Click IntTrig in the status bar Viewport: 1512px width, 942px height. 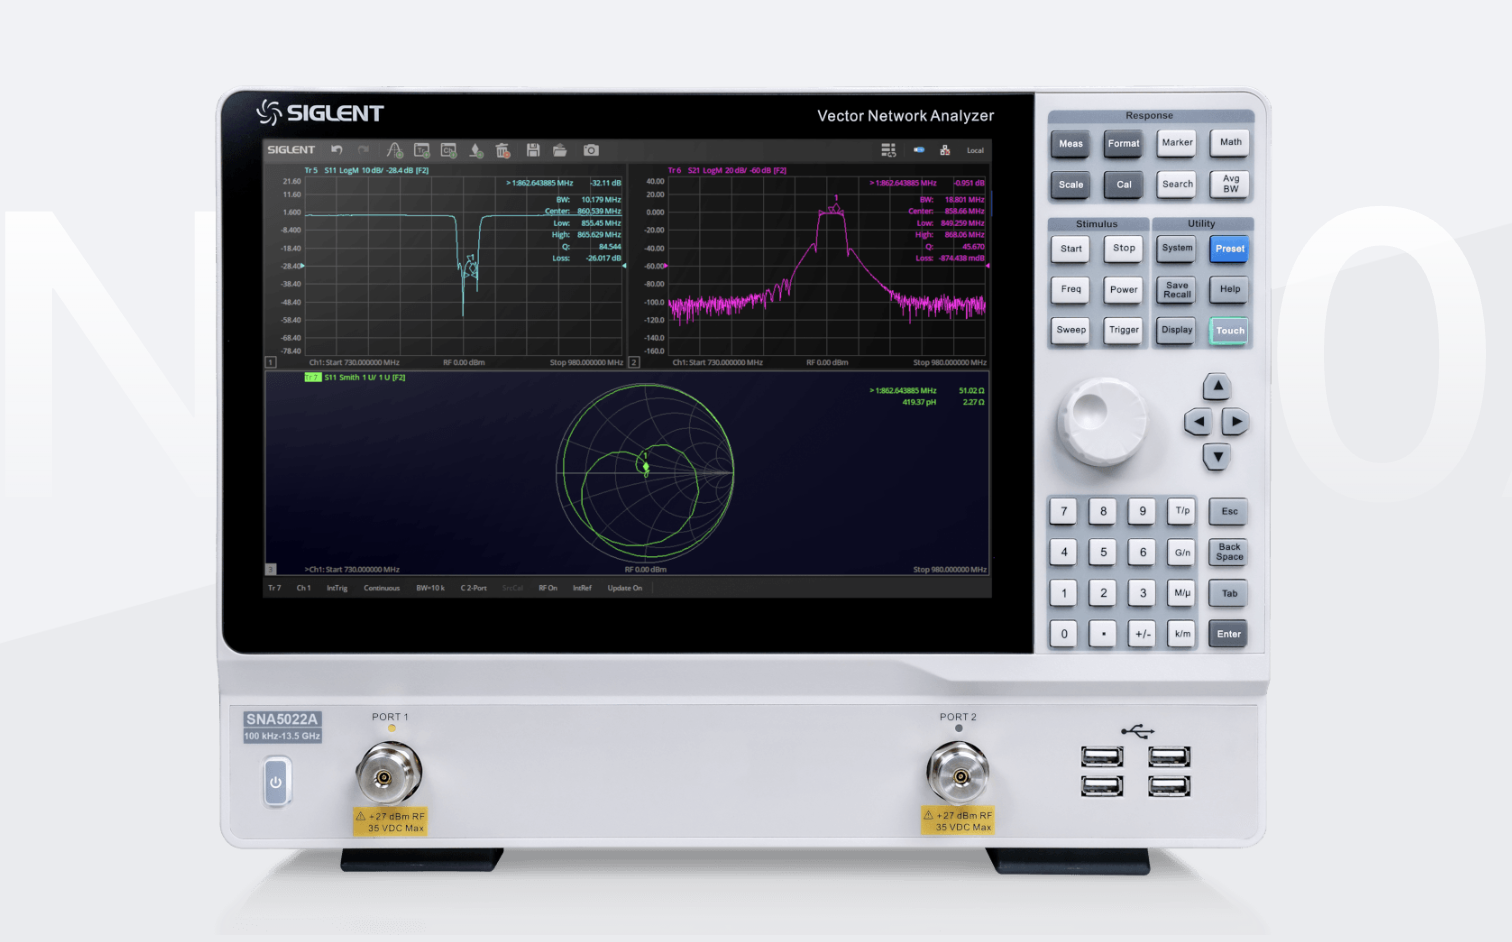[x=337, y=588]
